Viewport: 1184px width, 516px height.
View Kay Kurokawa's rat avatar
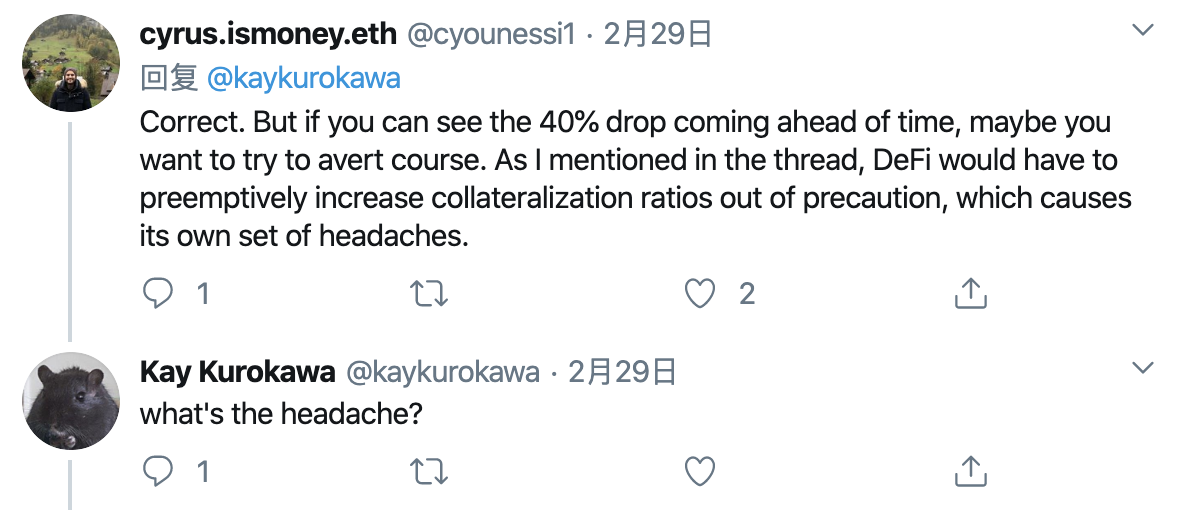(71, 400)
